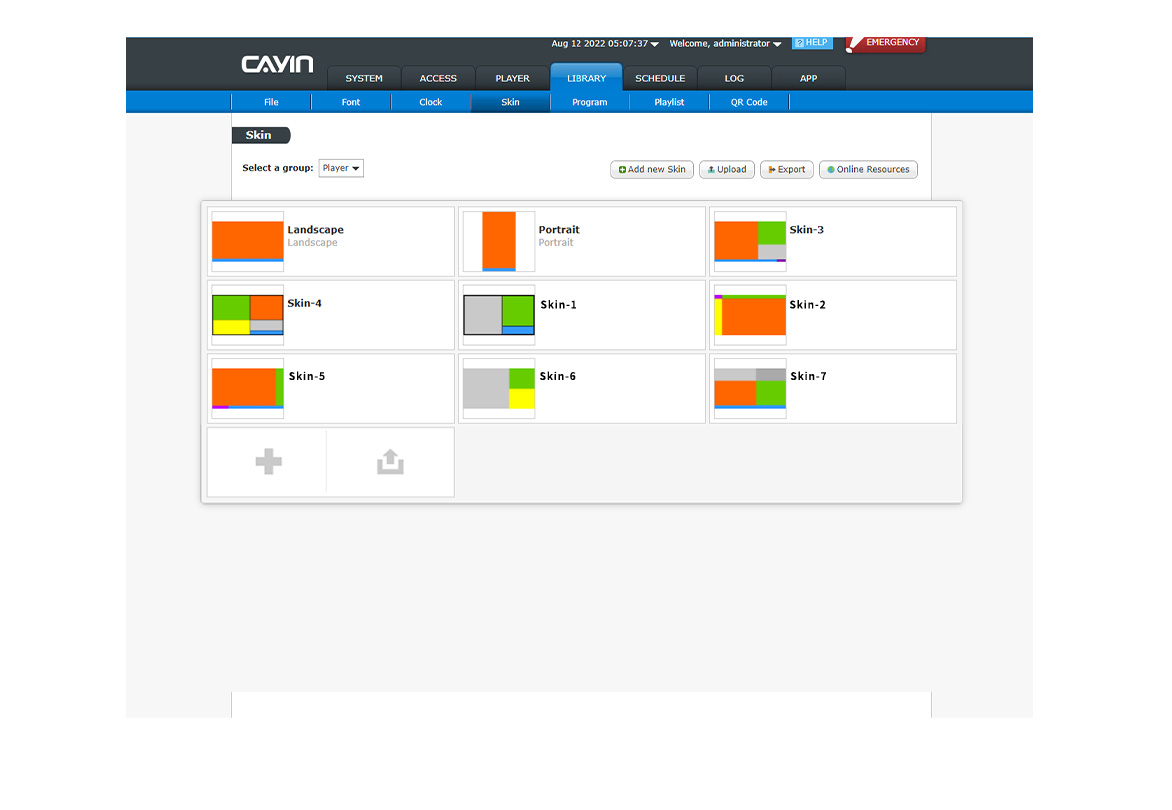Click the Export button
The image size is (1172, 810).
click(786, 170)
